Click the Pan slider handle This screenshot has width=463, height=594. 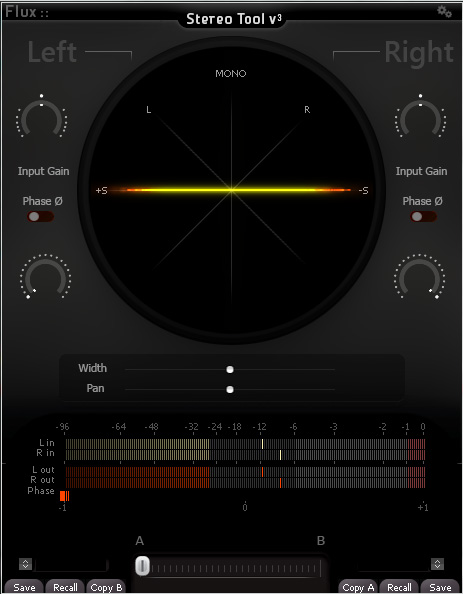(x=230, y=389)
